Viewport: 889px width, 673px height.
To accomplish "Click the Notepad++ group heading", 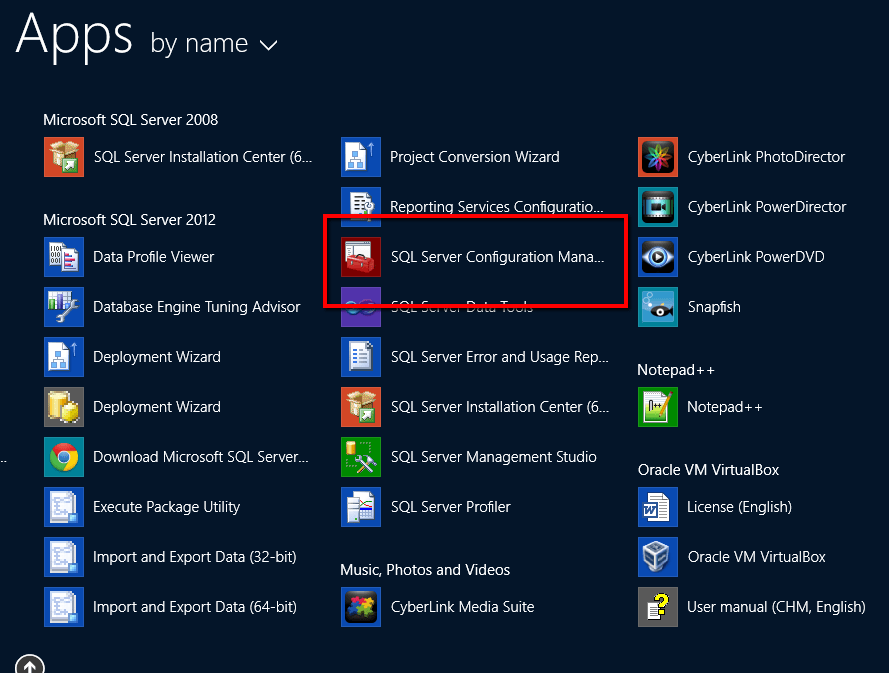I will (x=676, y=370).
